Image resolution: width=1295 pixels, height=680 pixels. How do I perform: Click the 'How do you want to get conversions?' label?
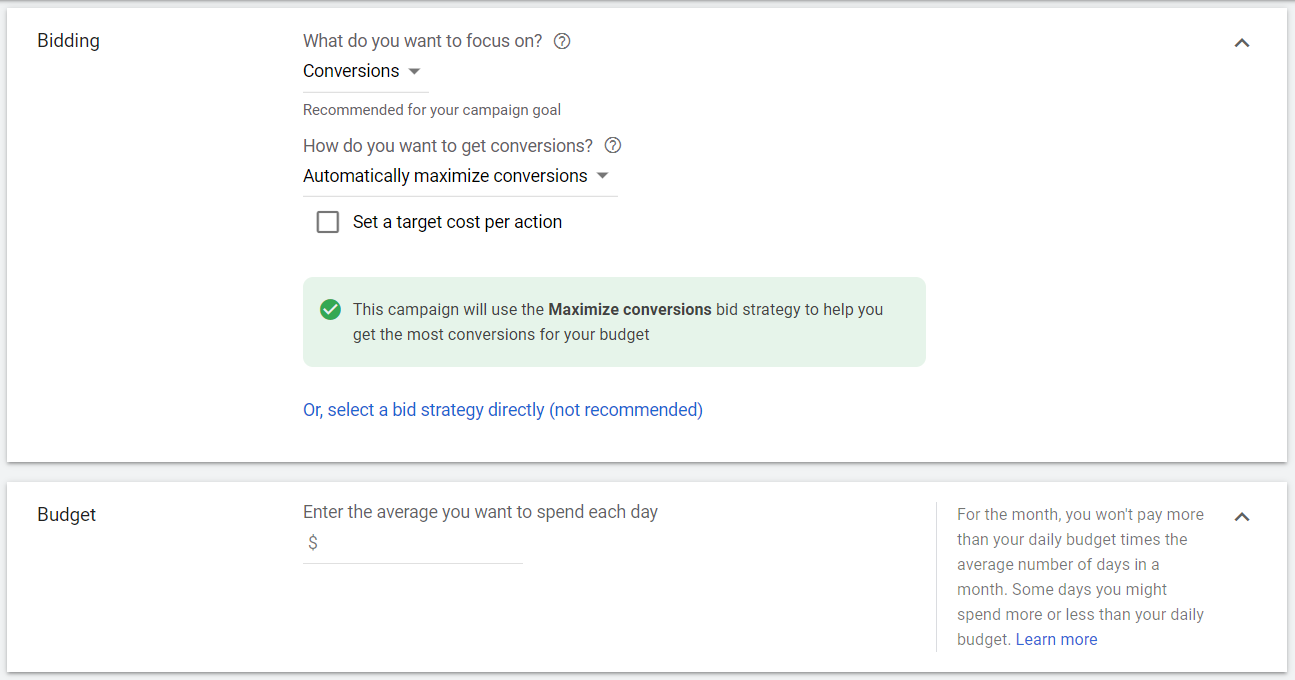point(448,146)
